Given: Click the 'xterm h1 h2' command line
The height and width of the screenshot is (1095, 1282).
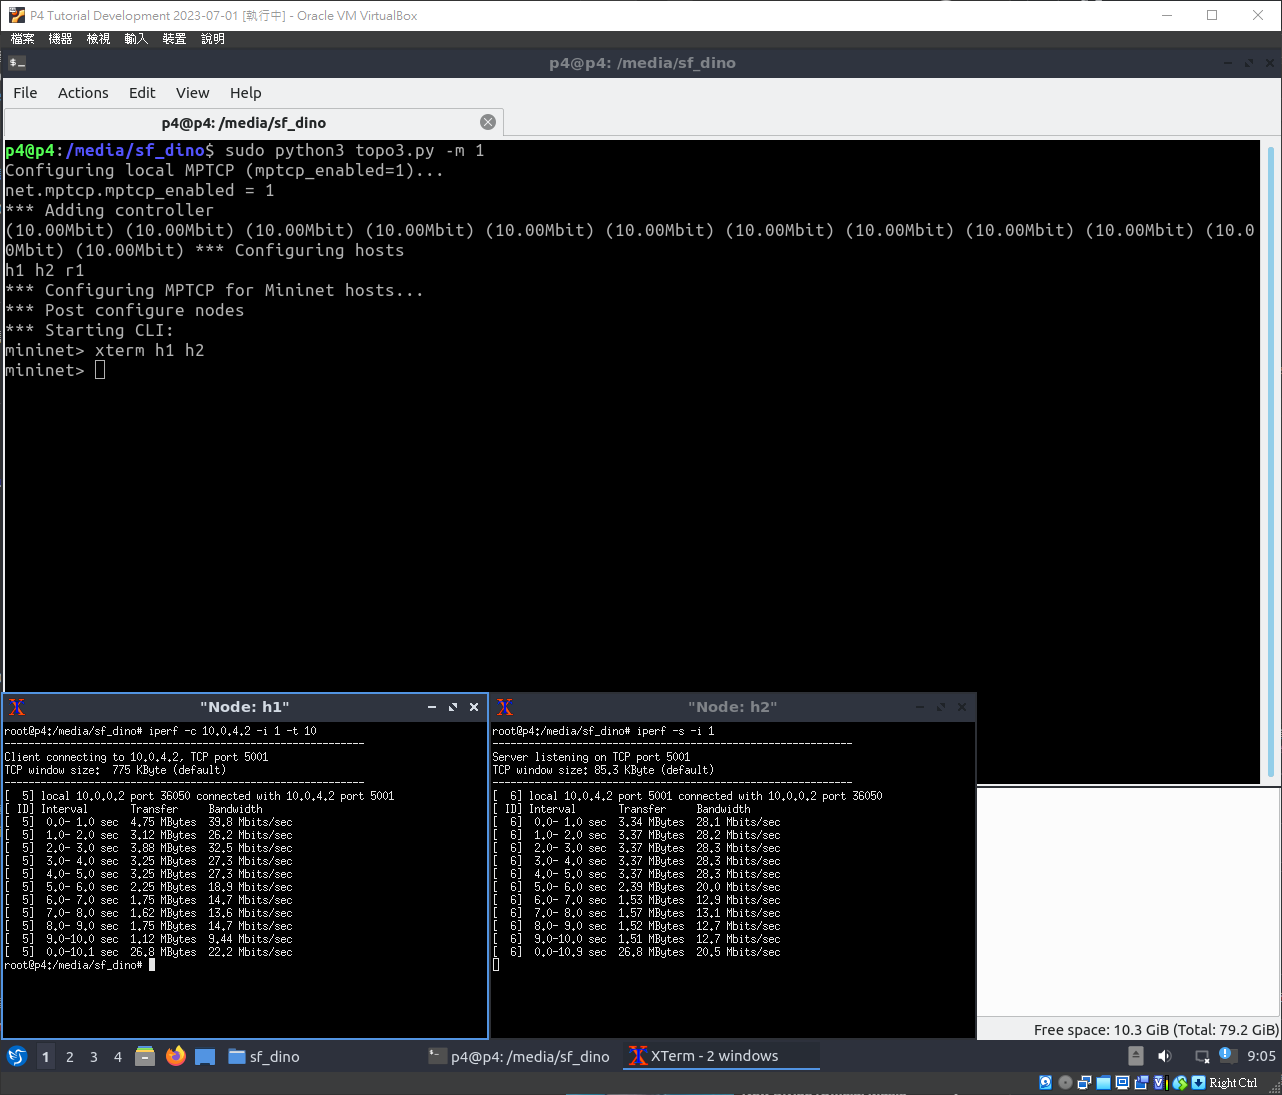Looking at the screenshot, I should pos(150,350).
